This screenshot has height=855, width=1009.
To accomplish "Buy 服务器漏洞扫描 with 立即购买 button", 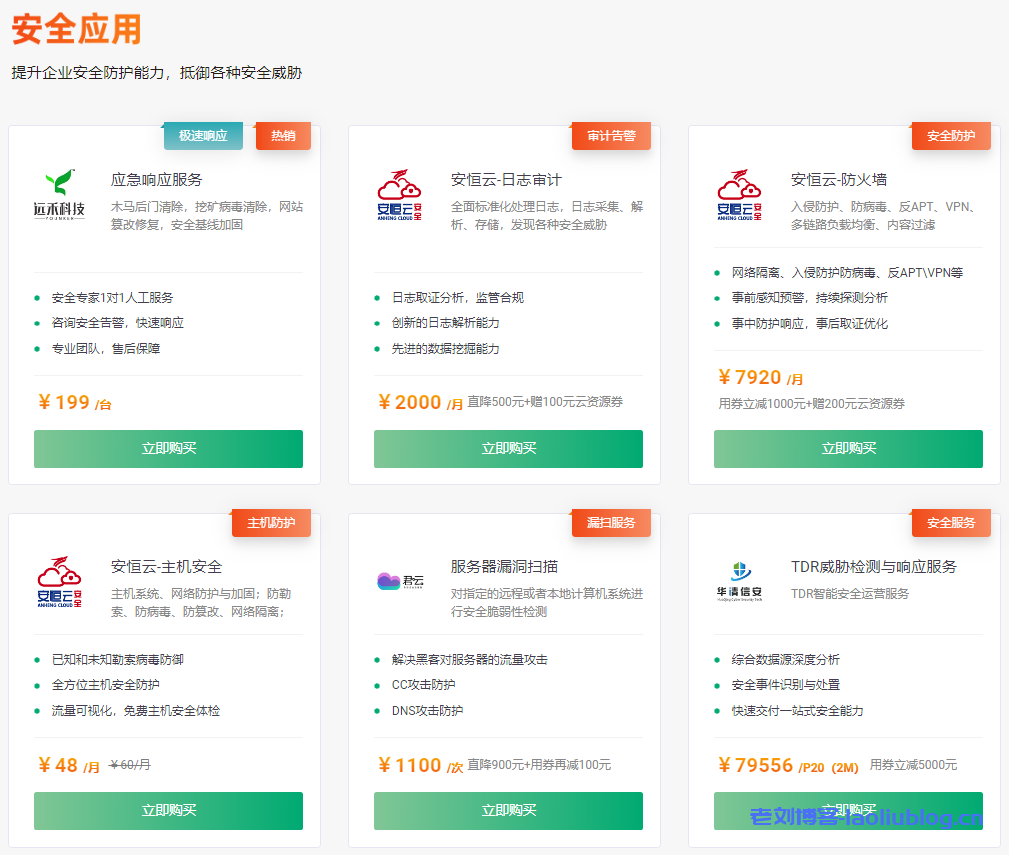I will (x=508, y=811).
